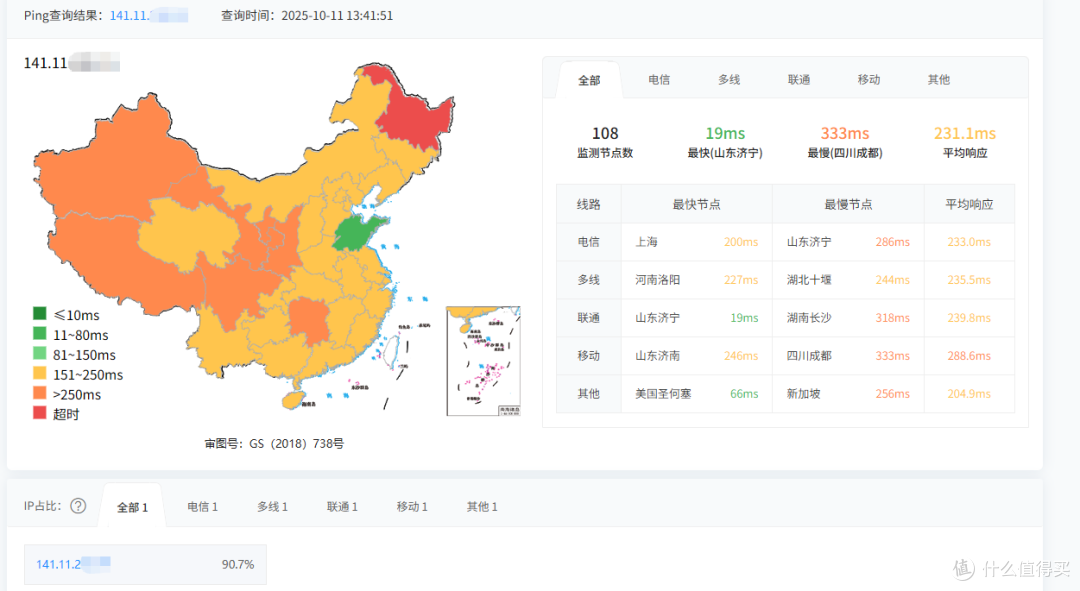Click the 11~80ms legend swatch
The height and width of the screenshot is (591, 1080).
[40, 334]
